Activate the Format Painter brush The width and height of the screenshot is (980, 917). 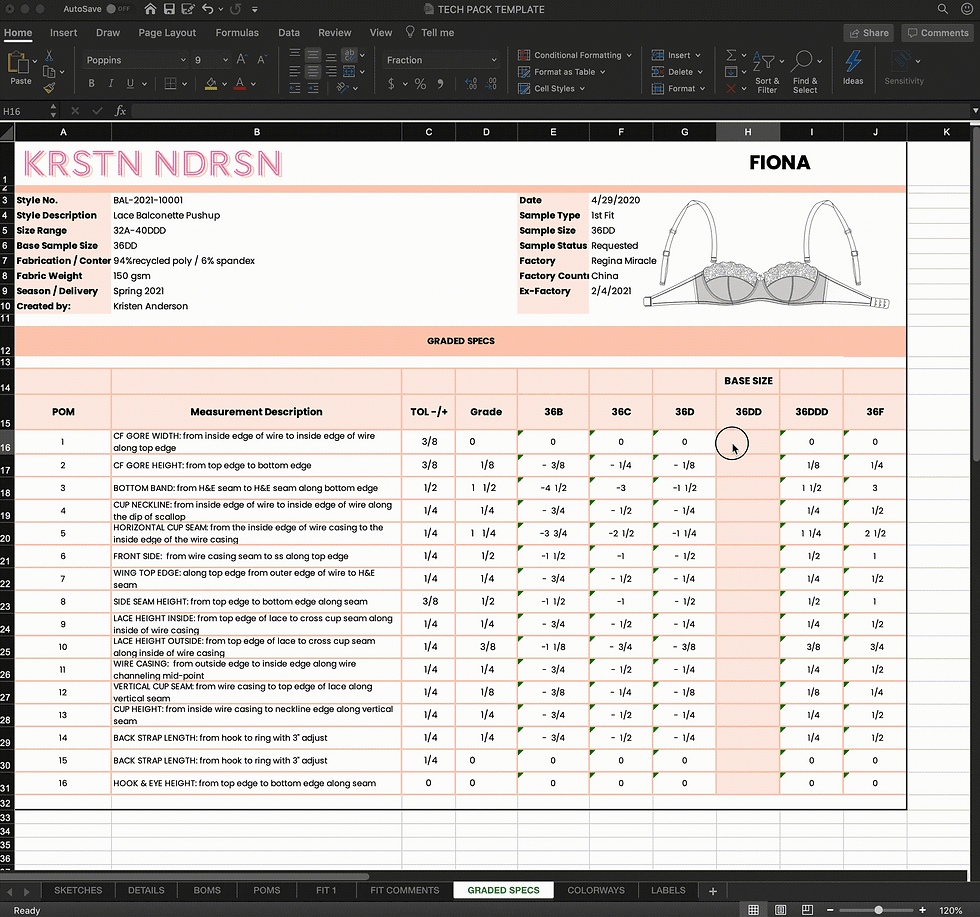(x=49, y=88)
